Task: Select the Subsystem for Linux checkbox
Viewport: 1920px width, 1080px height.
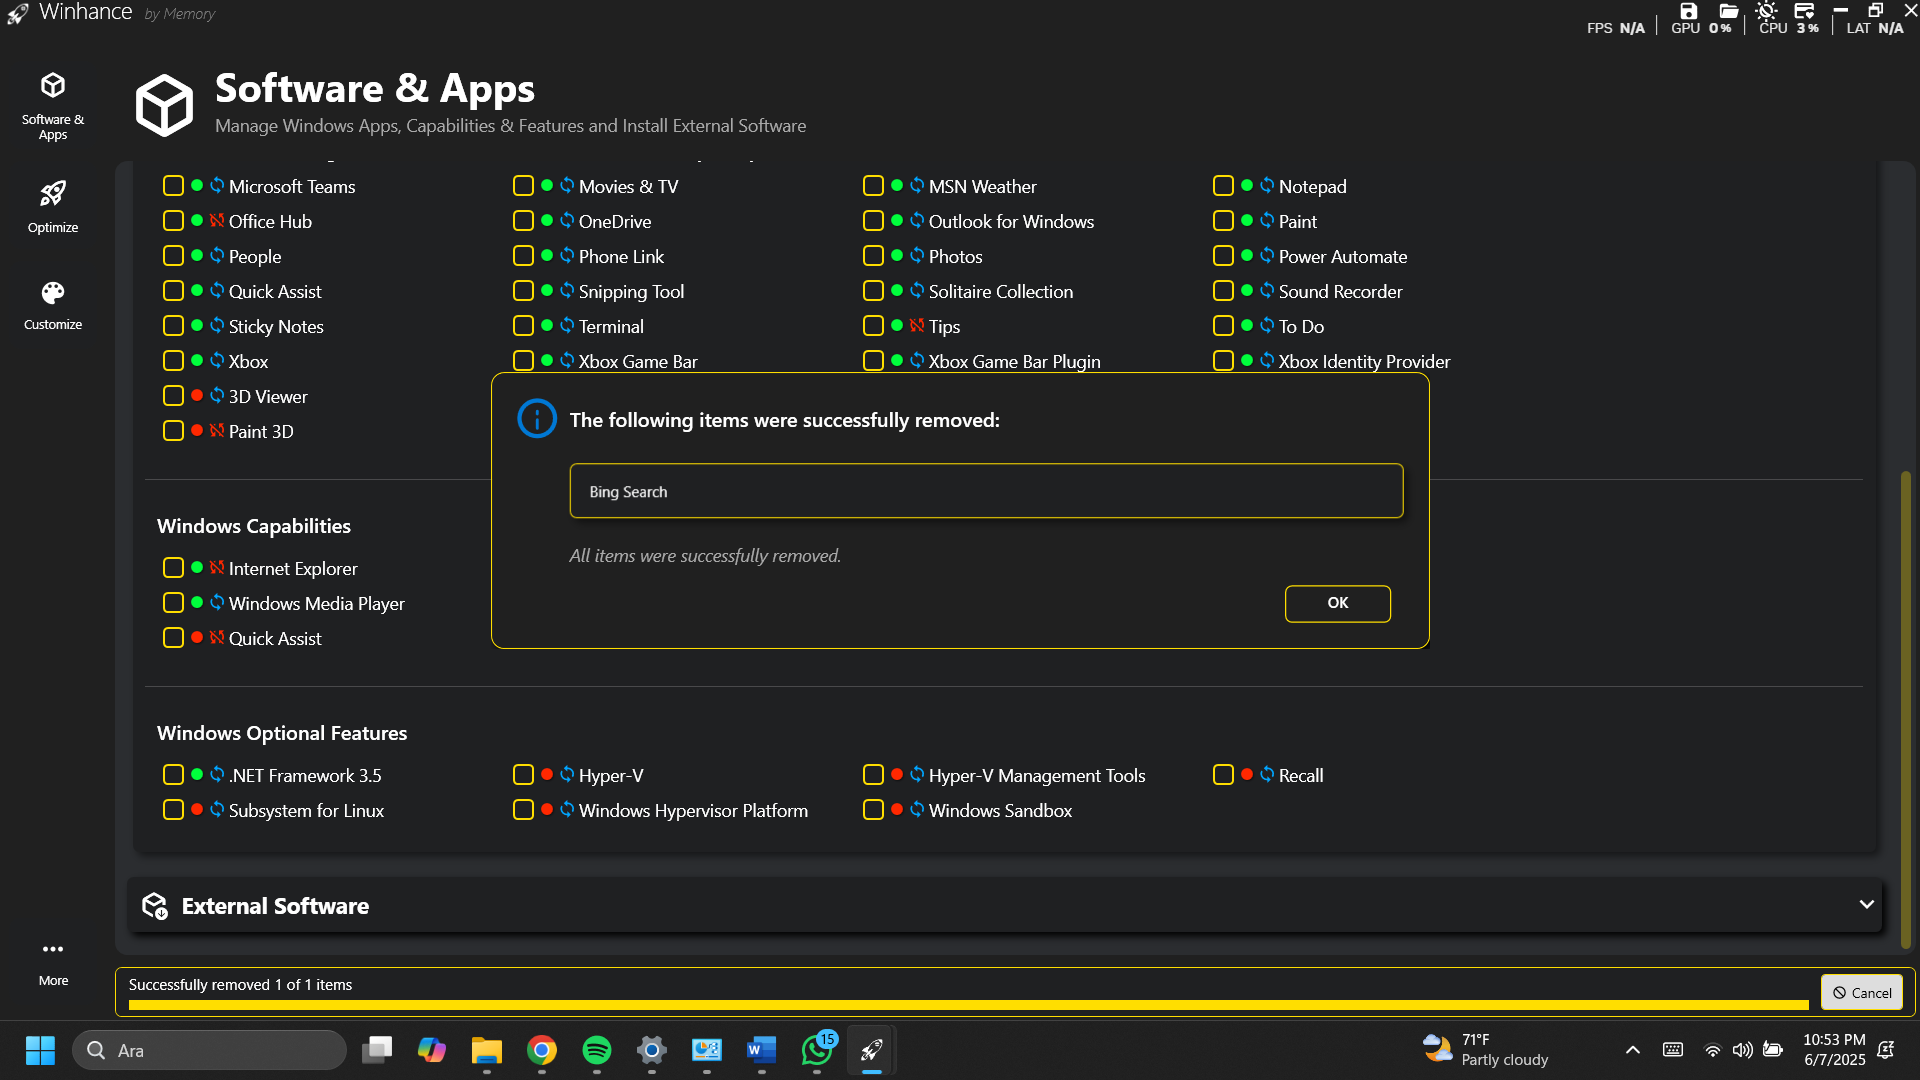Action: (173, 810)
